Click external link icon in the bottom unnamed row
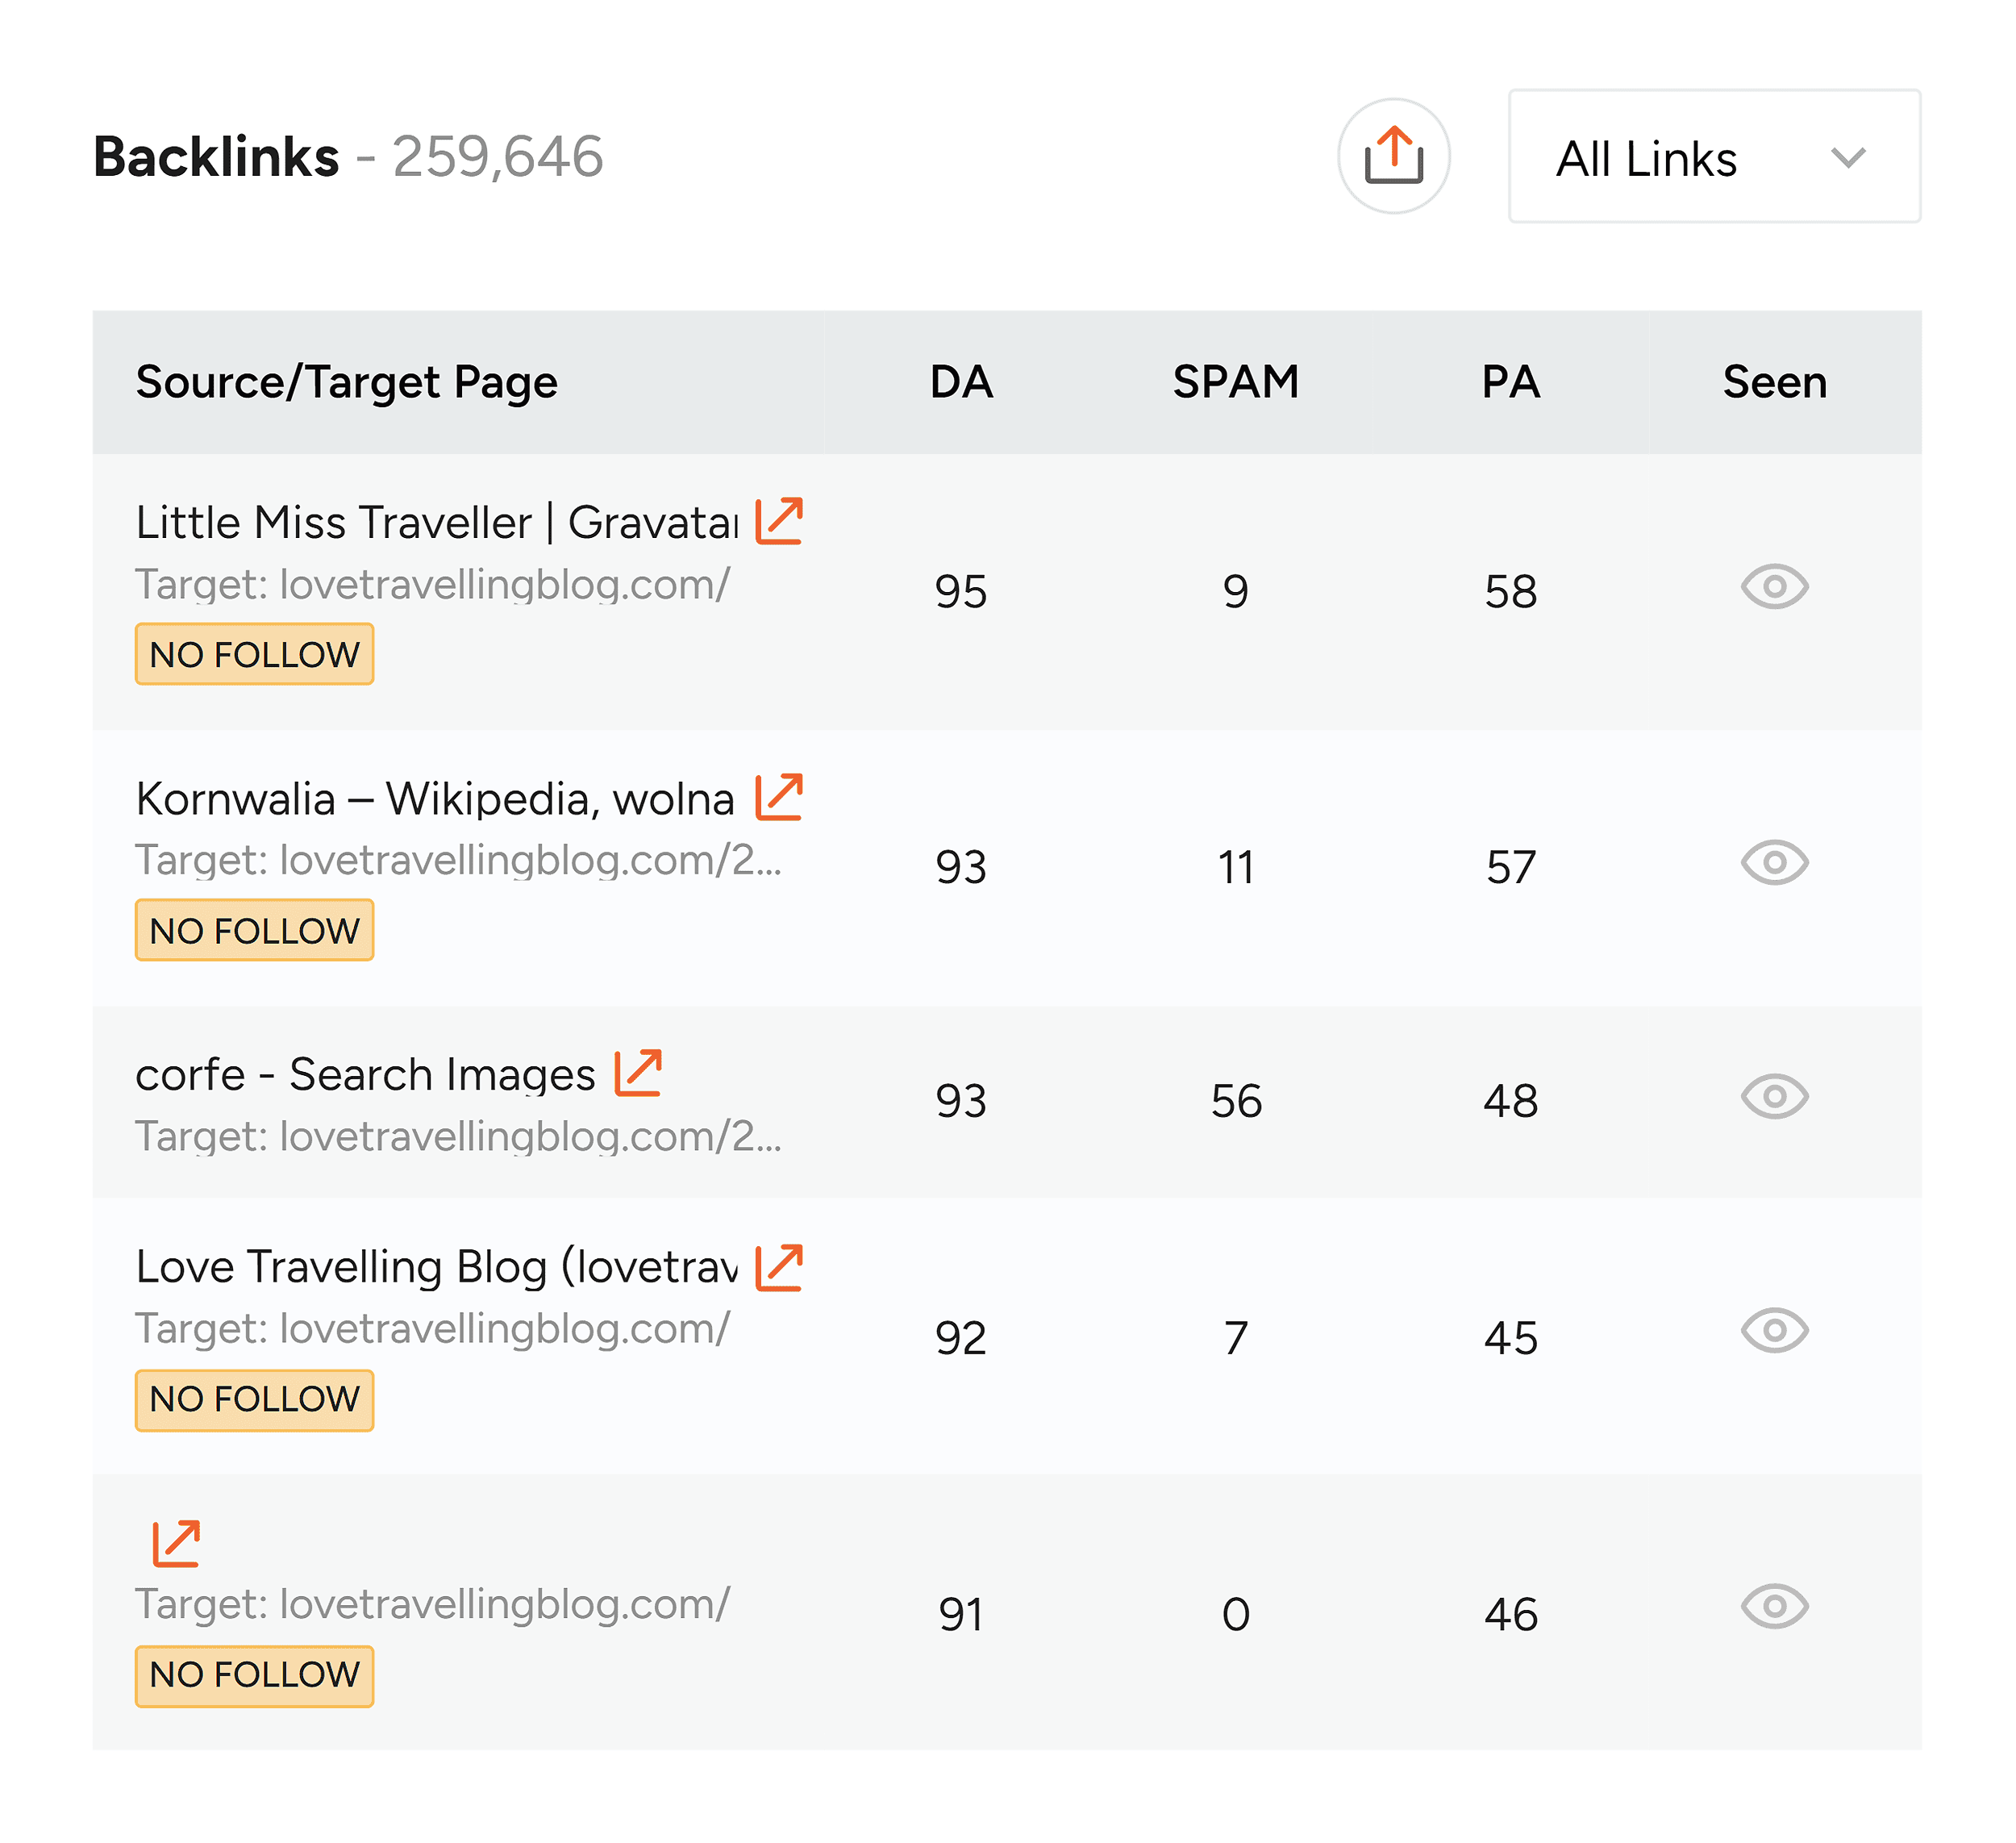This screenshot has height=1843, width=2016. tap(178, 1542)
